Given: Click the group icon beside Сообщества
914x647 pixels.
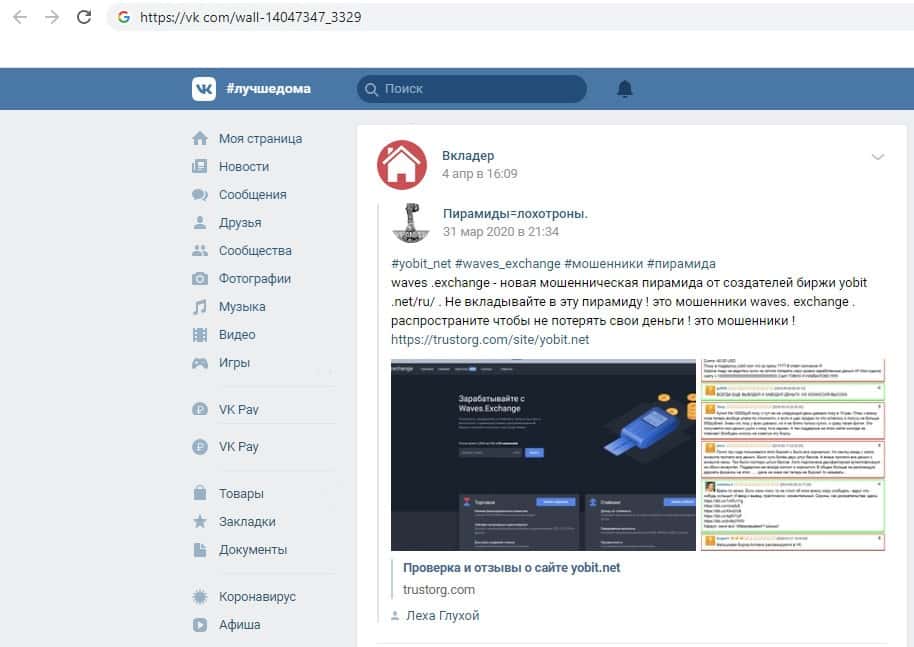Looking at the screenshot, I should (x=200, y=251).
